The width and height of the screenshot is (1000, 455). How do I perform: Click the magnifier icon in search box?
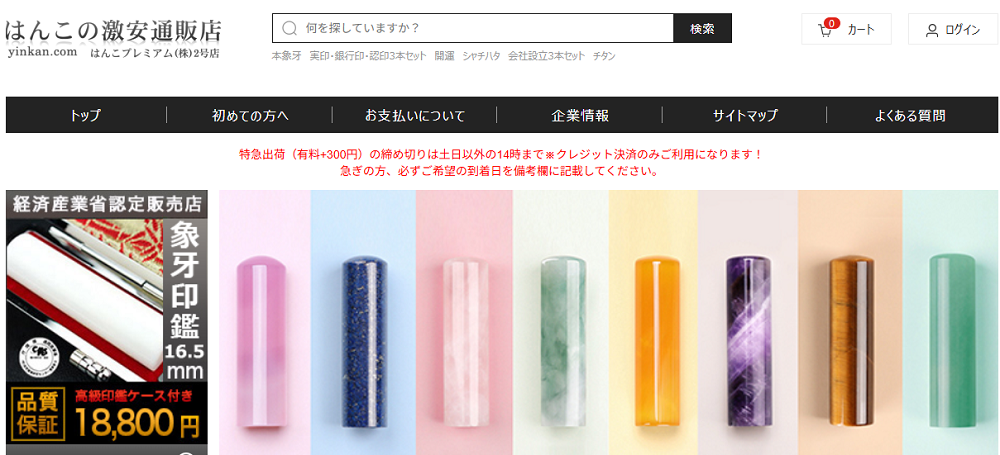pyautogui.click(x=290, y=28)
